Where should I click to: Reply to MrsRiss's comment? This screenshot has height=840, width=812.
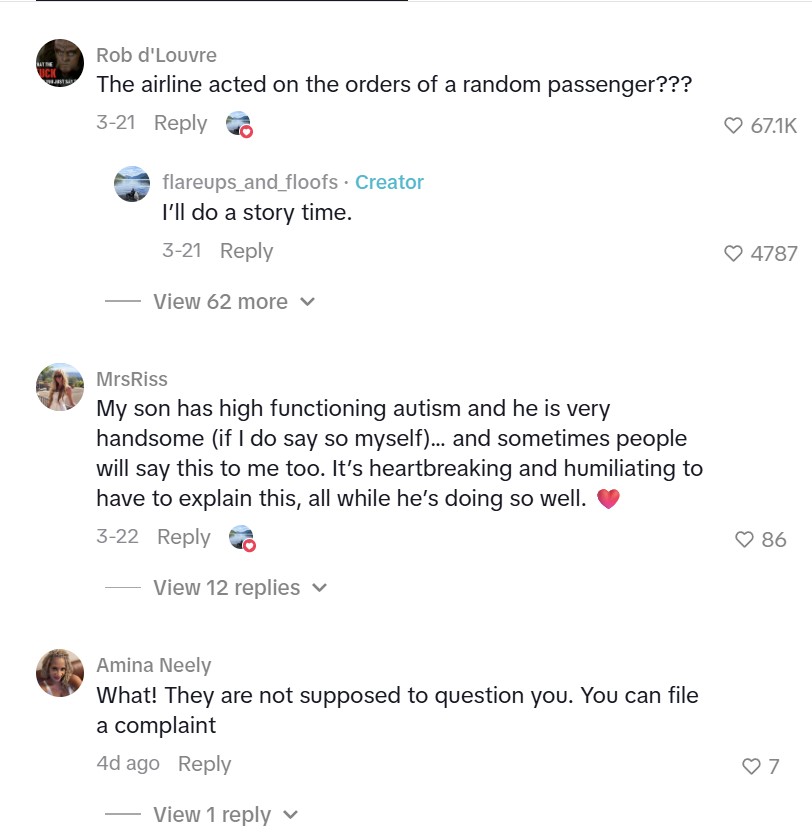tap(184, 537)
